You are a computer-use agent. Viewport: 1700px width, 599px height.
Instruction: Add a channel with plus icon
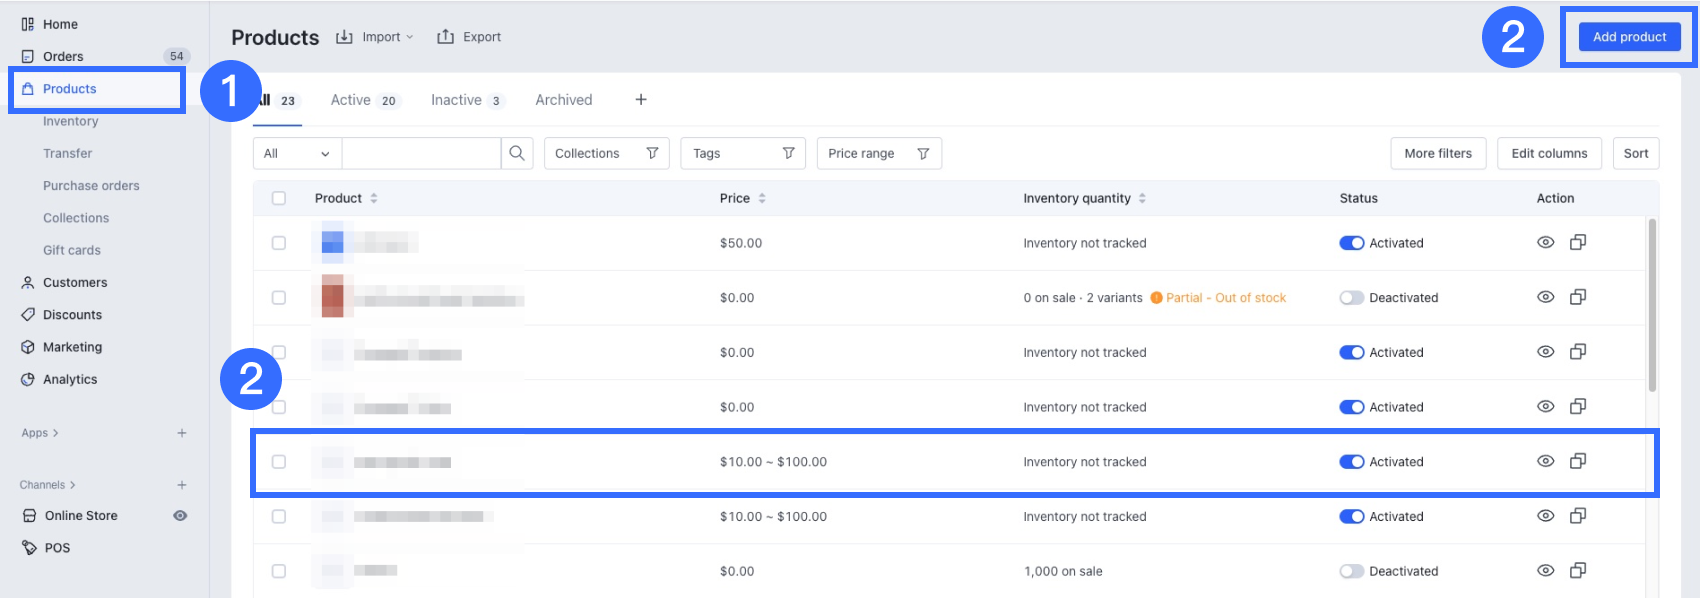point(182,485)
